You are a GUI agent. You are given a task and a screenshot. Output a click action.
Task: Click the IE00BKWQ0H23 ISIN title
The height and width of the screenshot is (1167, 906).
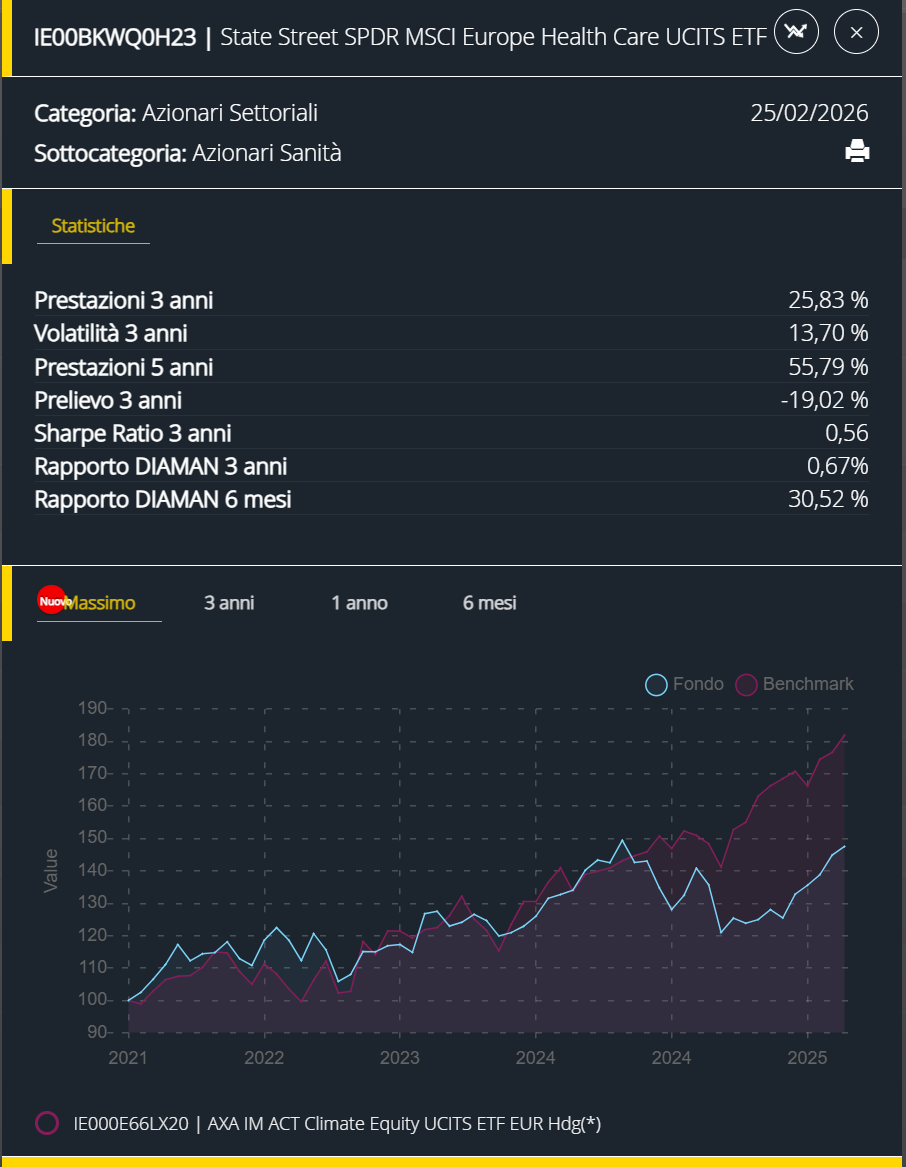(115, 37)
